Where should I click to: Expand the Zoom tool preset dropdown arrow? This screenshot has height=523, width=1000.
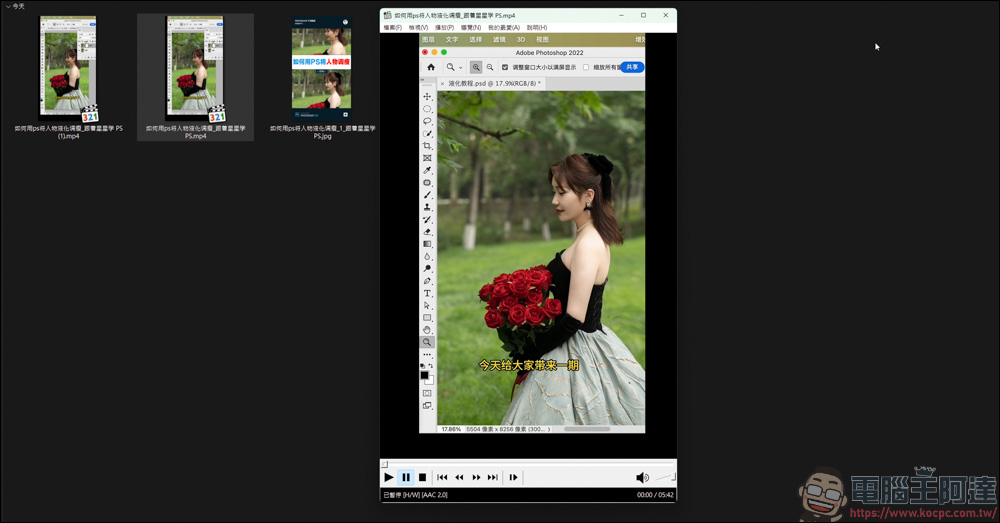[x=461, y=67]
